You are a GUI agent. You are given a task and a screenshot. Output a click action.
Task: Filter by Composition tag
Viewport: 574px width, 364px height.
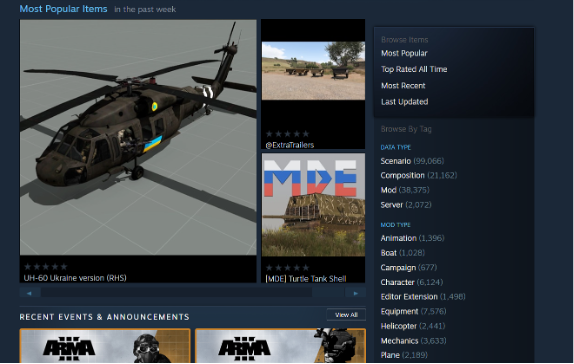pyautogui.click(x=419, y=175)
